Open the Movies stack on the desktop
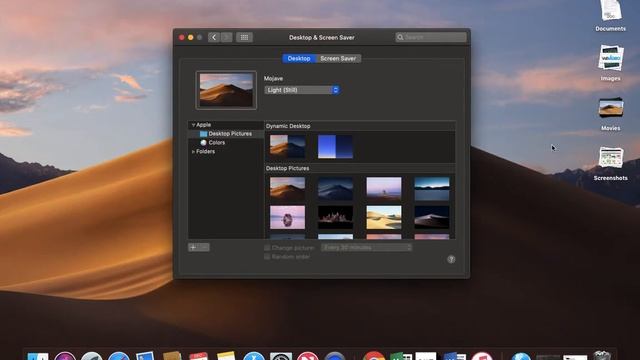 [611, 113]
